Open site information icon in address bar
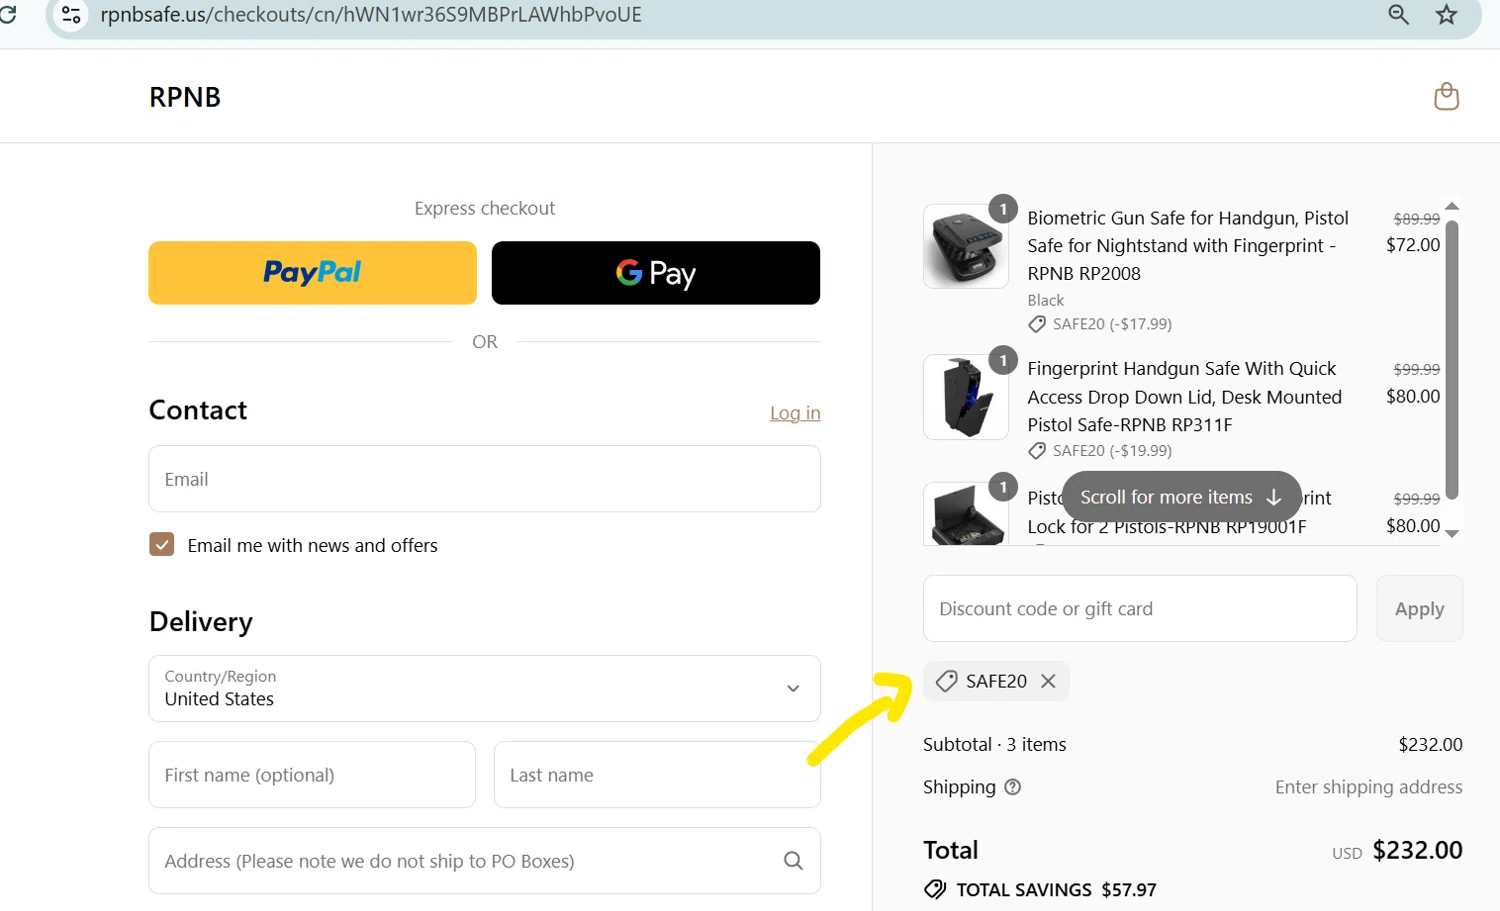The height and width of the screenshot is (911, 1500). pyautogui.click(x=71, y=15)
